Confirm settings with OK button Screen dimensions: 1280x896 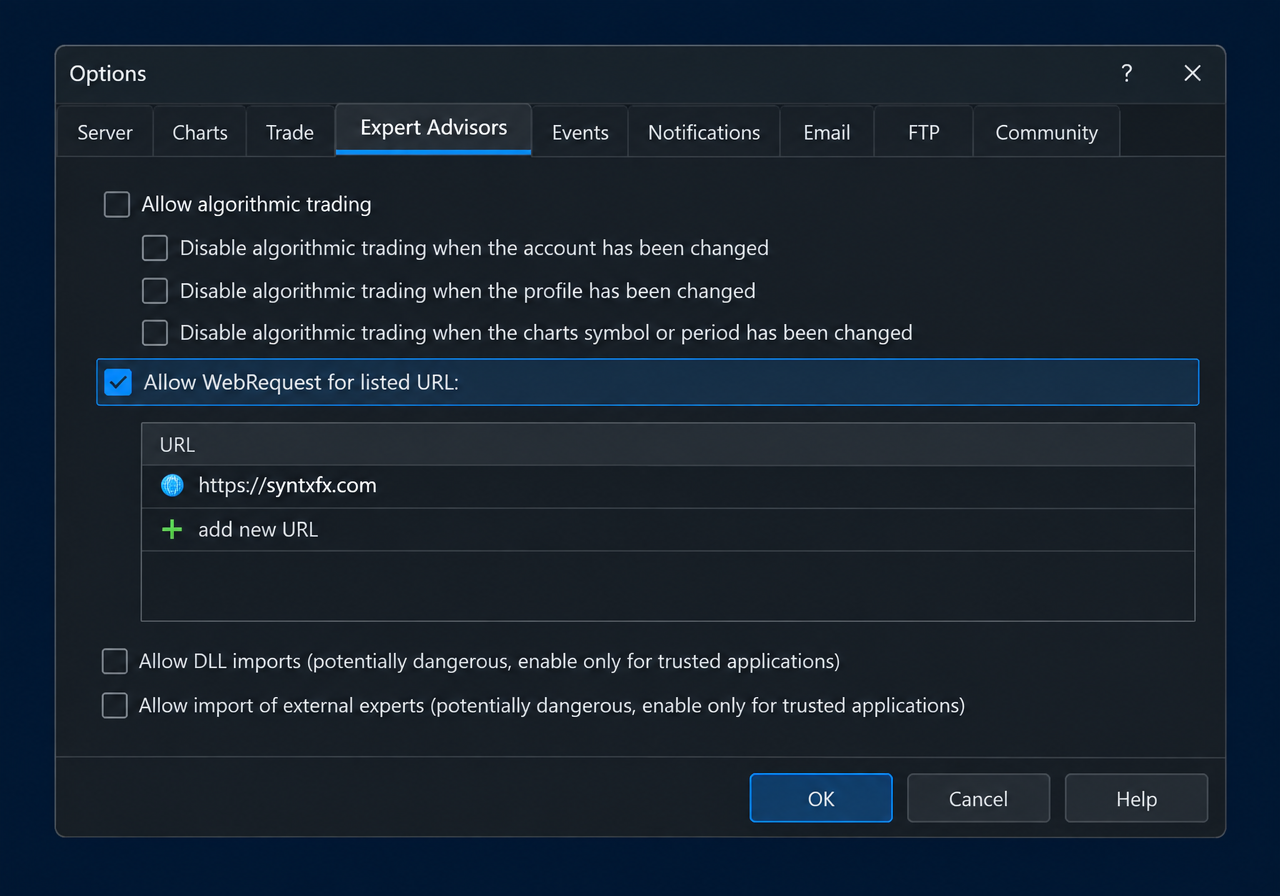coord(821,798)
